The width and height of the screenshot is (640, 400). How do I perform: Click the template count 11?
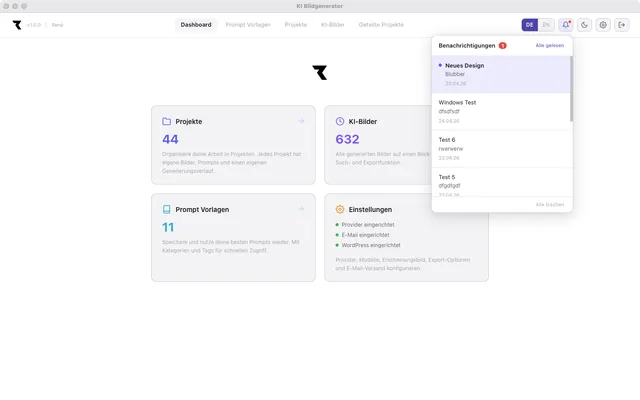pyautogui.click(x=168, y=227)
